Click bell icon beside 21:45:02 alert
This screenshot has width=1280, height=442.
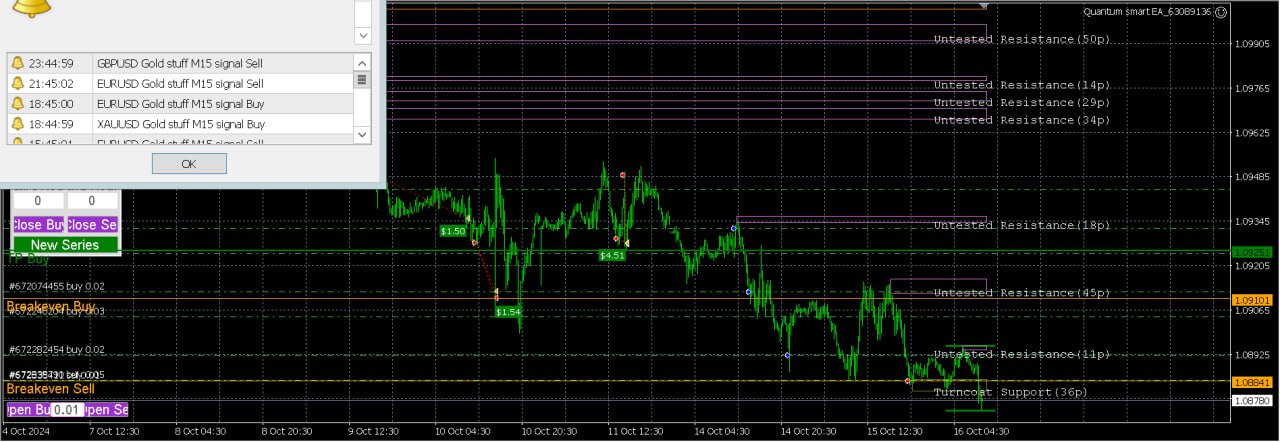(x=17, y=83)
